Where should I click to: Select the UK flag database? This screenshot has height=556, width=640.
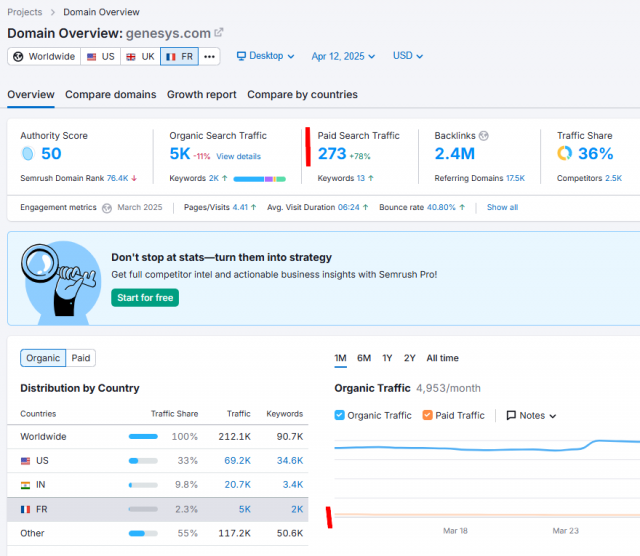pos(140,56)
